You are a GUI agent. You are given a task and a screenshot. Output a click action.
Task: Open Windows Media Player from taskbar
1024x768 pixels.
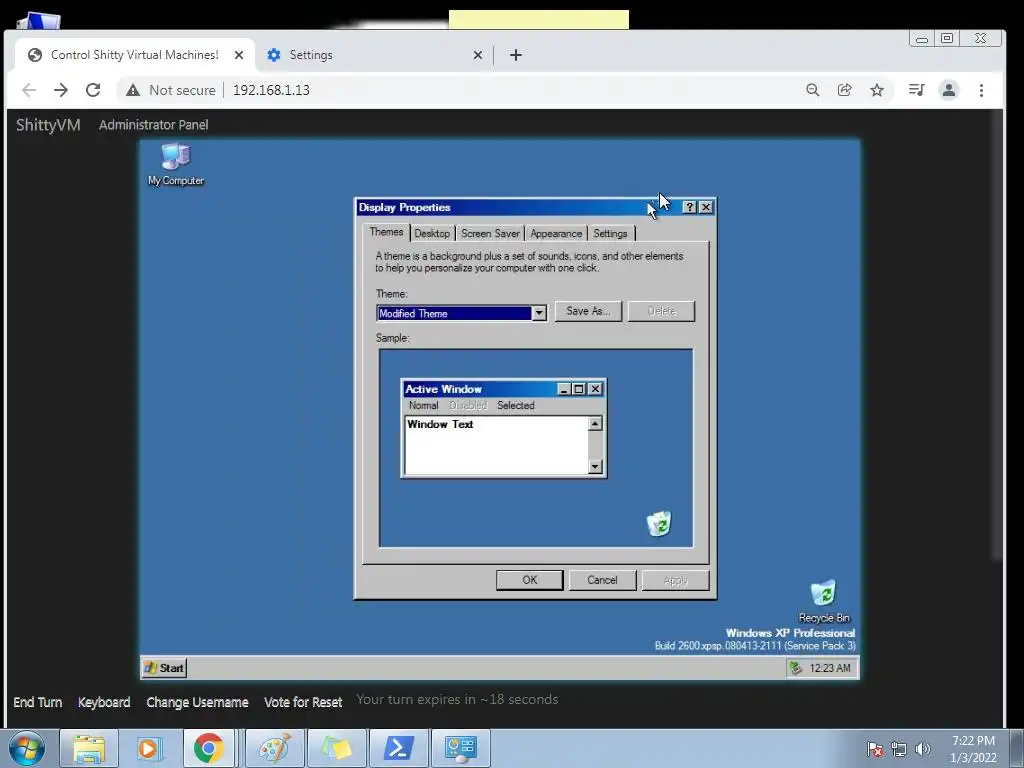149,748
